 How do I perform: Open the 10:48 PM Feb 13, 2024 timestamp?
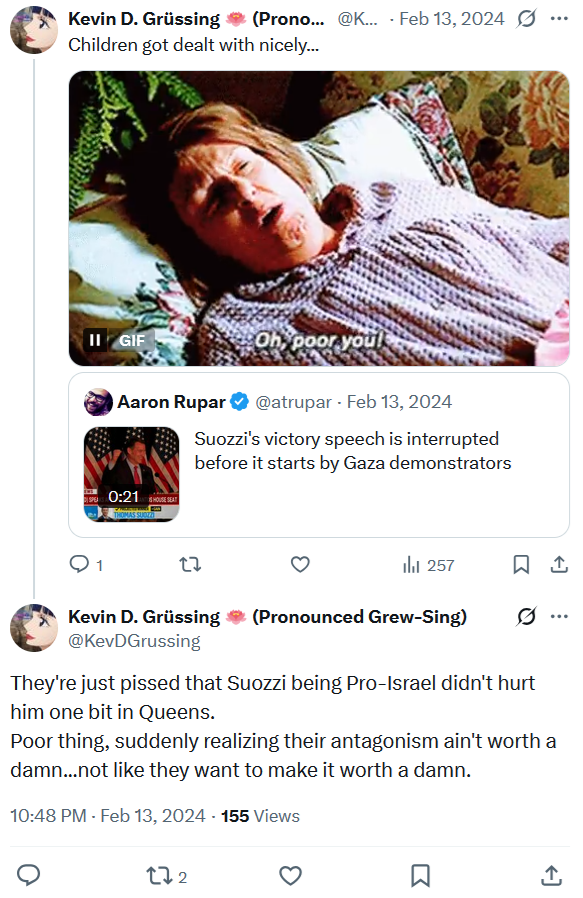tap(108, 816)
